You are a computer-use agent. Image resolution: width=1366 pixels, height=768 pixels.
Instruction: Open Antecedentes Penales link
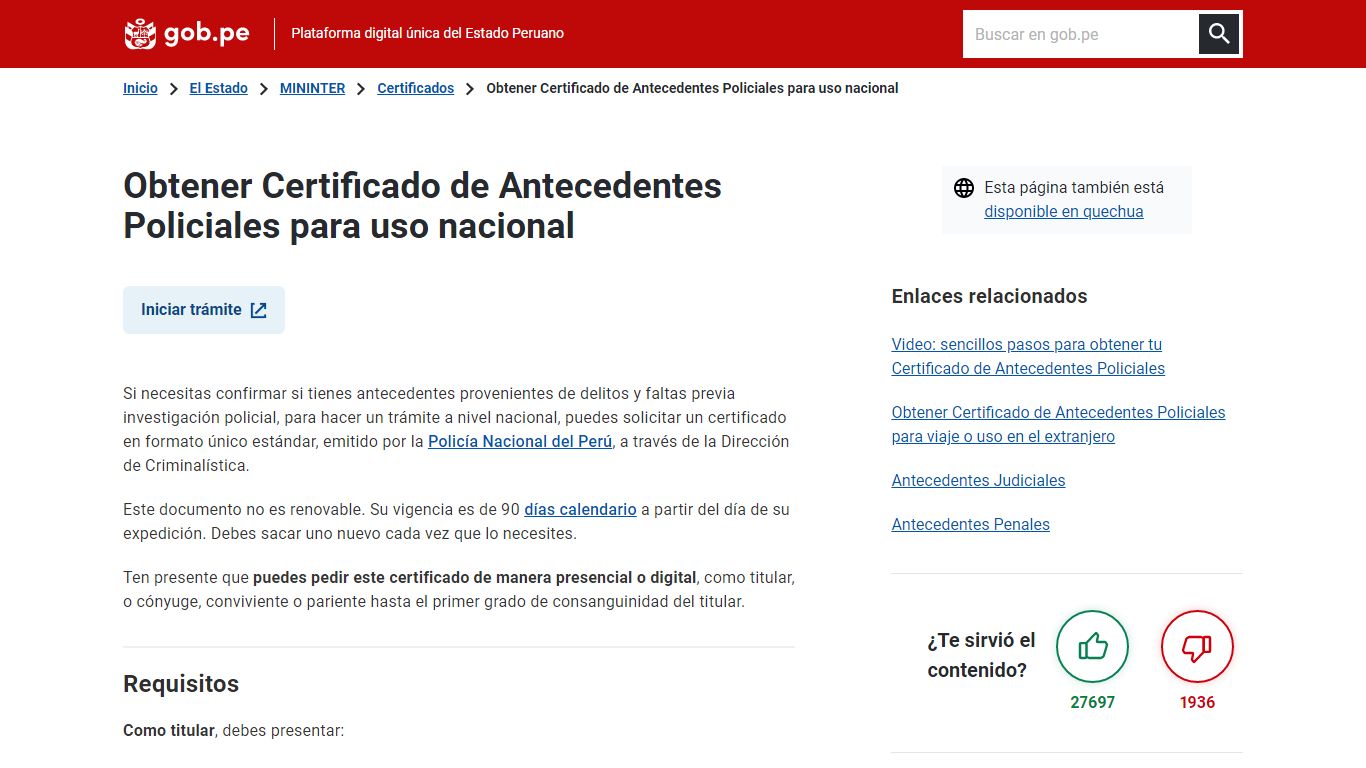[970, 524]
